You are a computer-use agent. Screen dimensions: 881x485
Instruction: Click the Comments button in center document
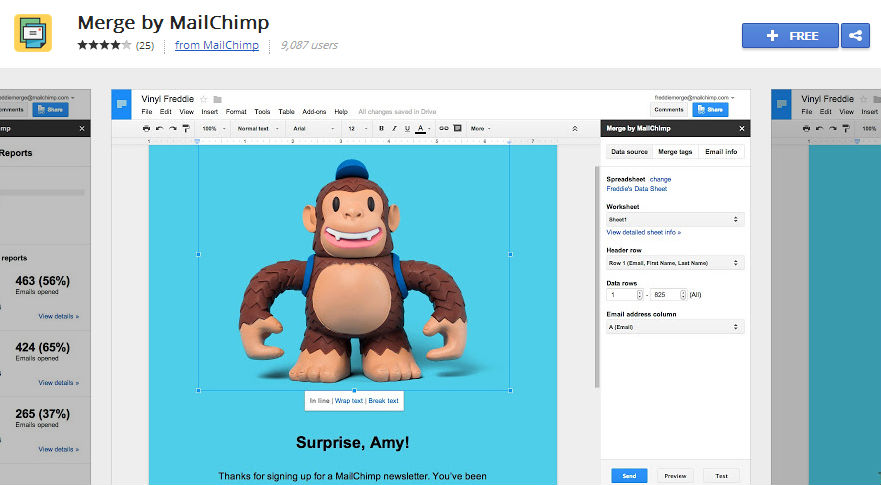point(669,110)
